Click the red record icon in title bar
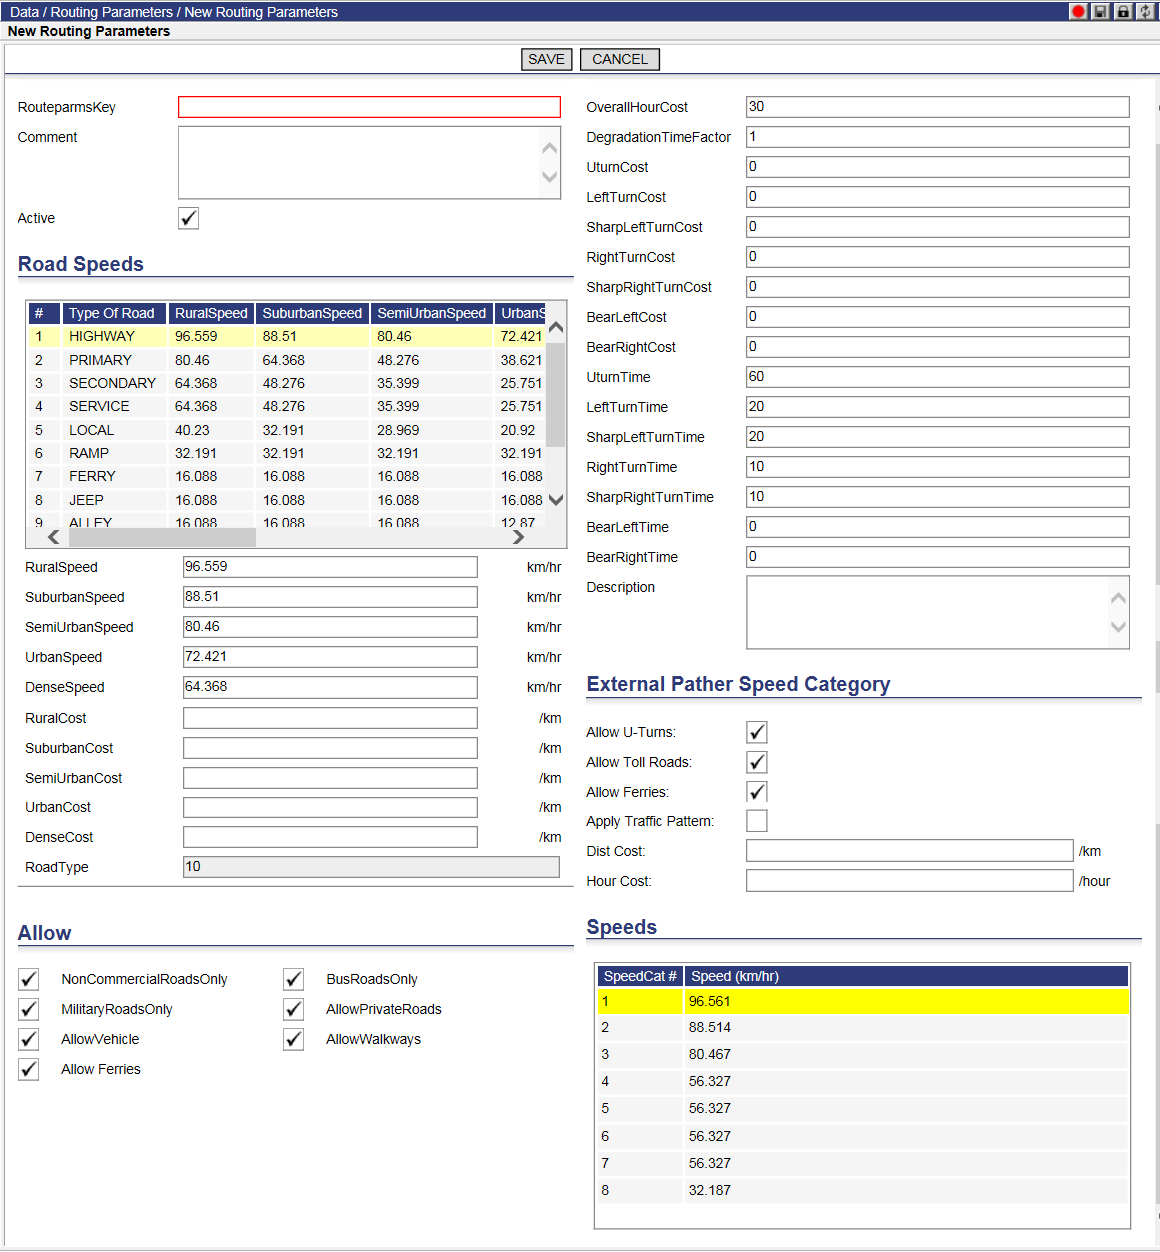1160x1252 pixels. pyautogui.click(x=1078, y=11)
